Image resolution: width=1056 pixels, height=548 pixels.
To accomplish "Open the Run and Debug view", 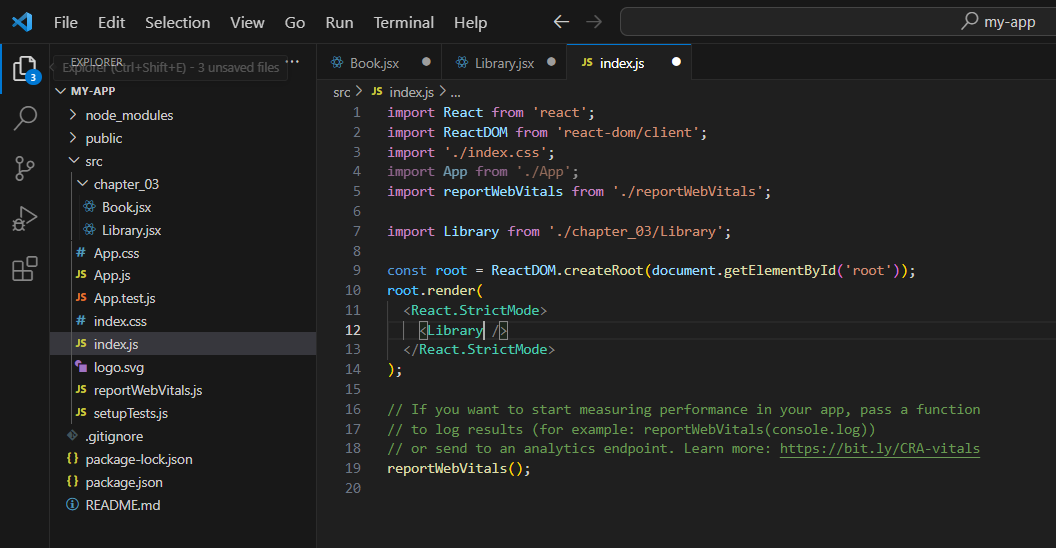I will [24, 219].
